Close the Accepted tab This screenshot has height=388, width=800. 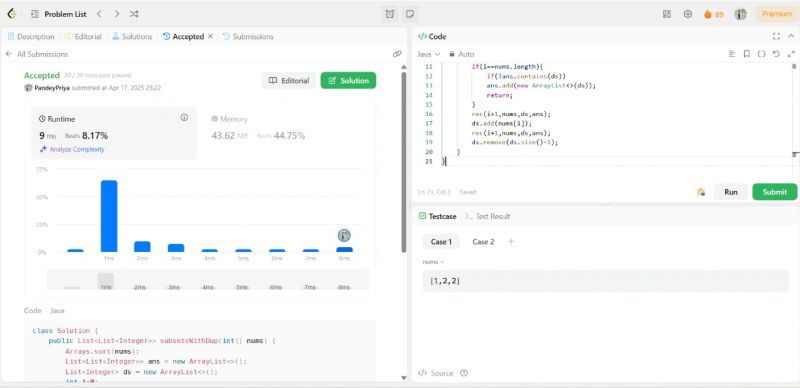point(210,37)
